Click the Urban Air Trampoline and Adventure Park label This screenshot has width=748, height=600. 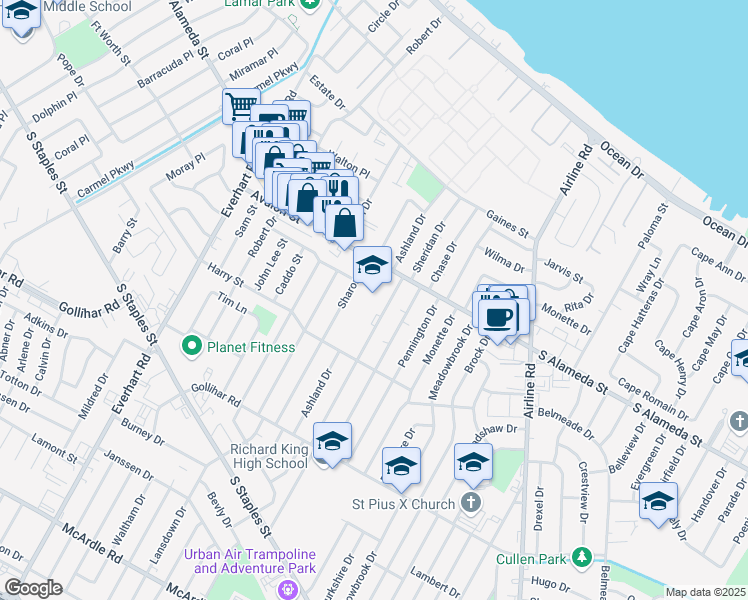tap(250, 561)
